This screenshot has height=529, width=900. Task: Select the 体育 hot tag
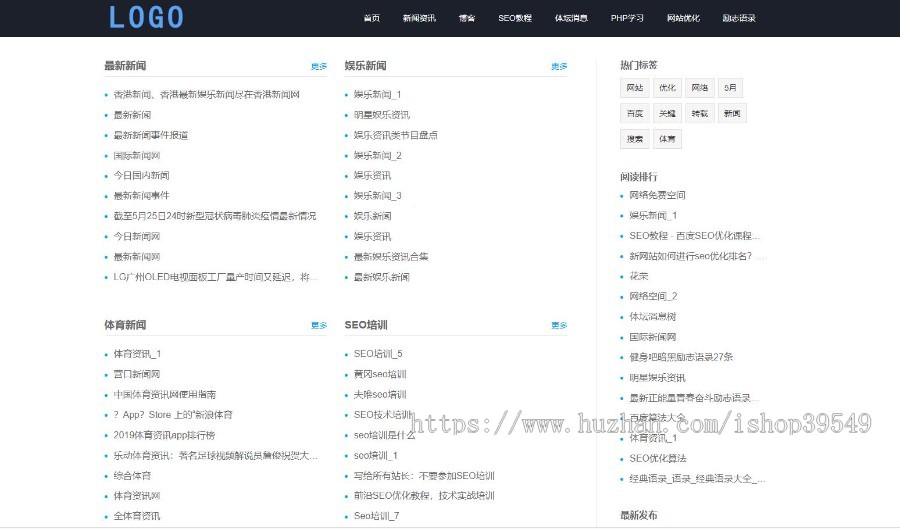tap(667, 139)
